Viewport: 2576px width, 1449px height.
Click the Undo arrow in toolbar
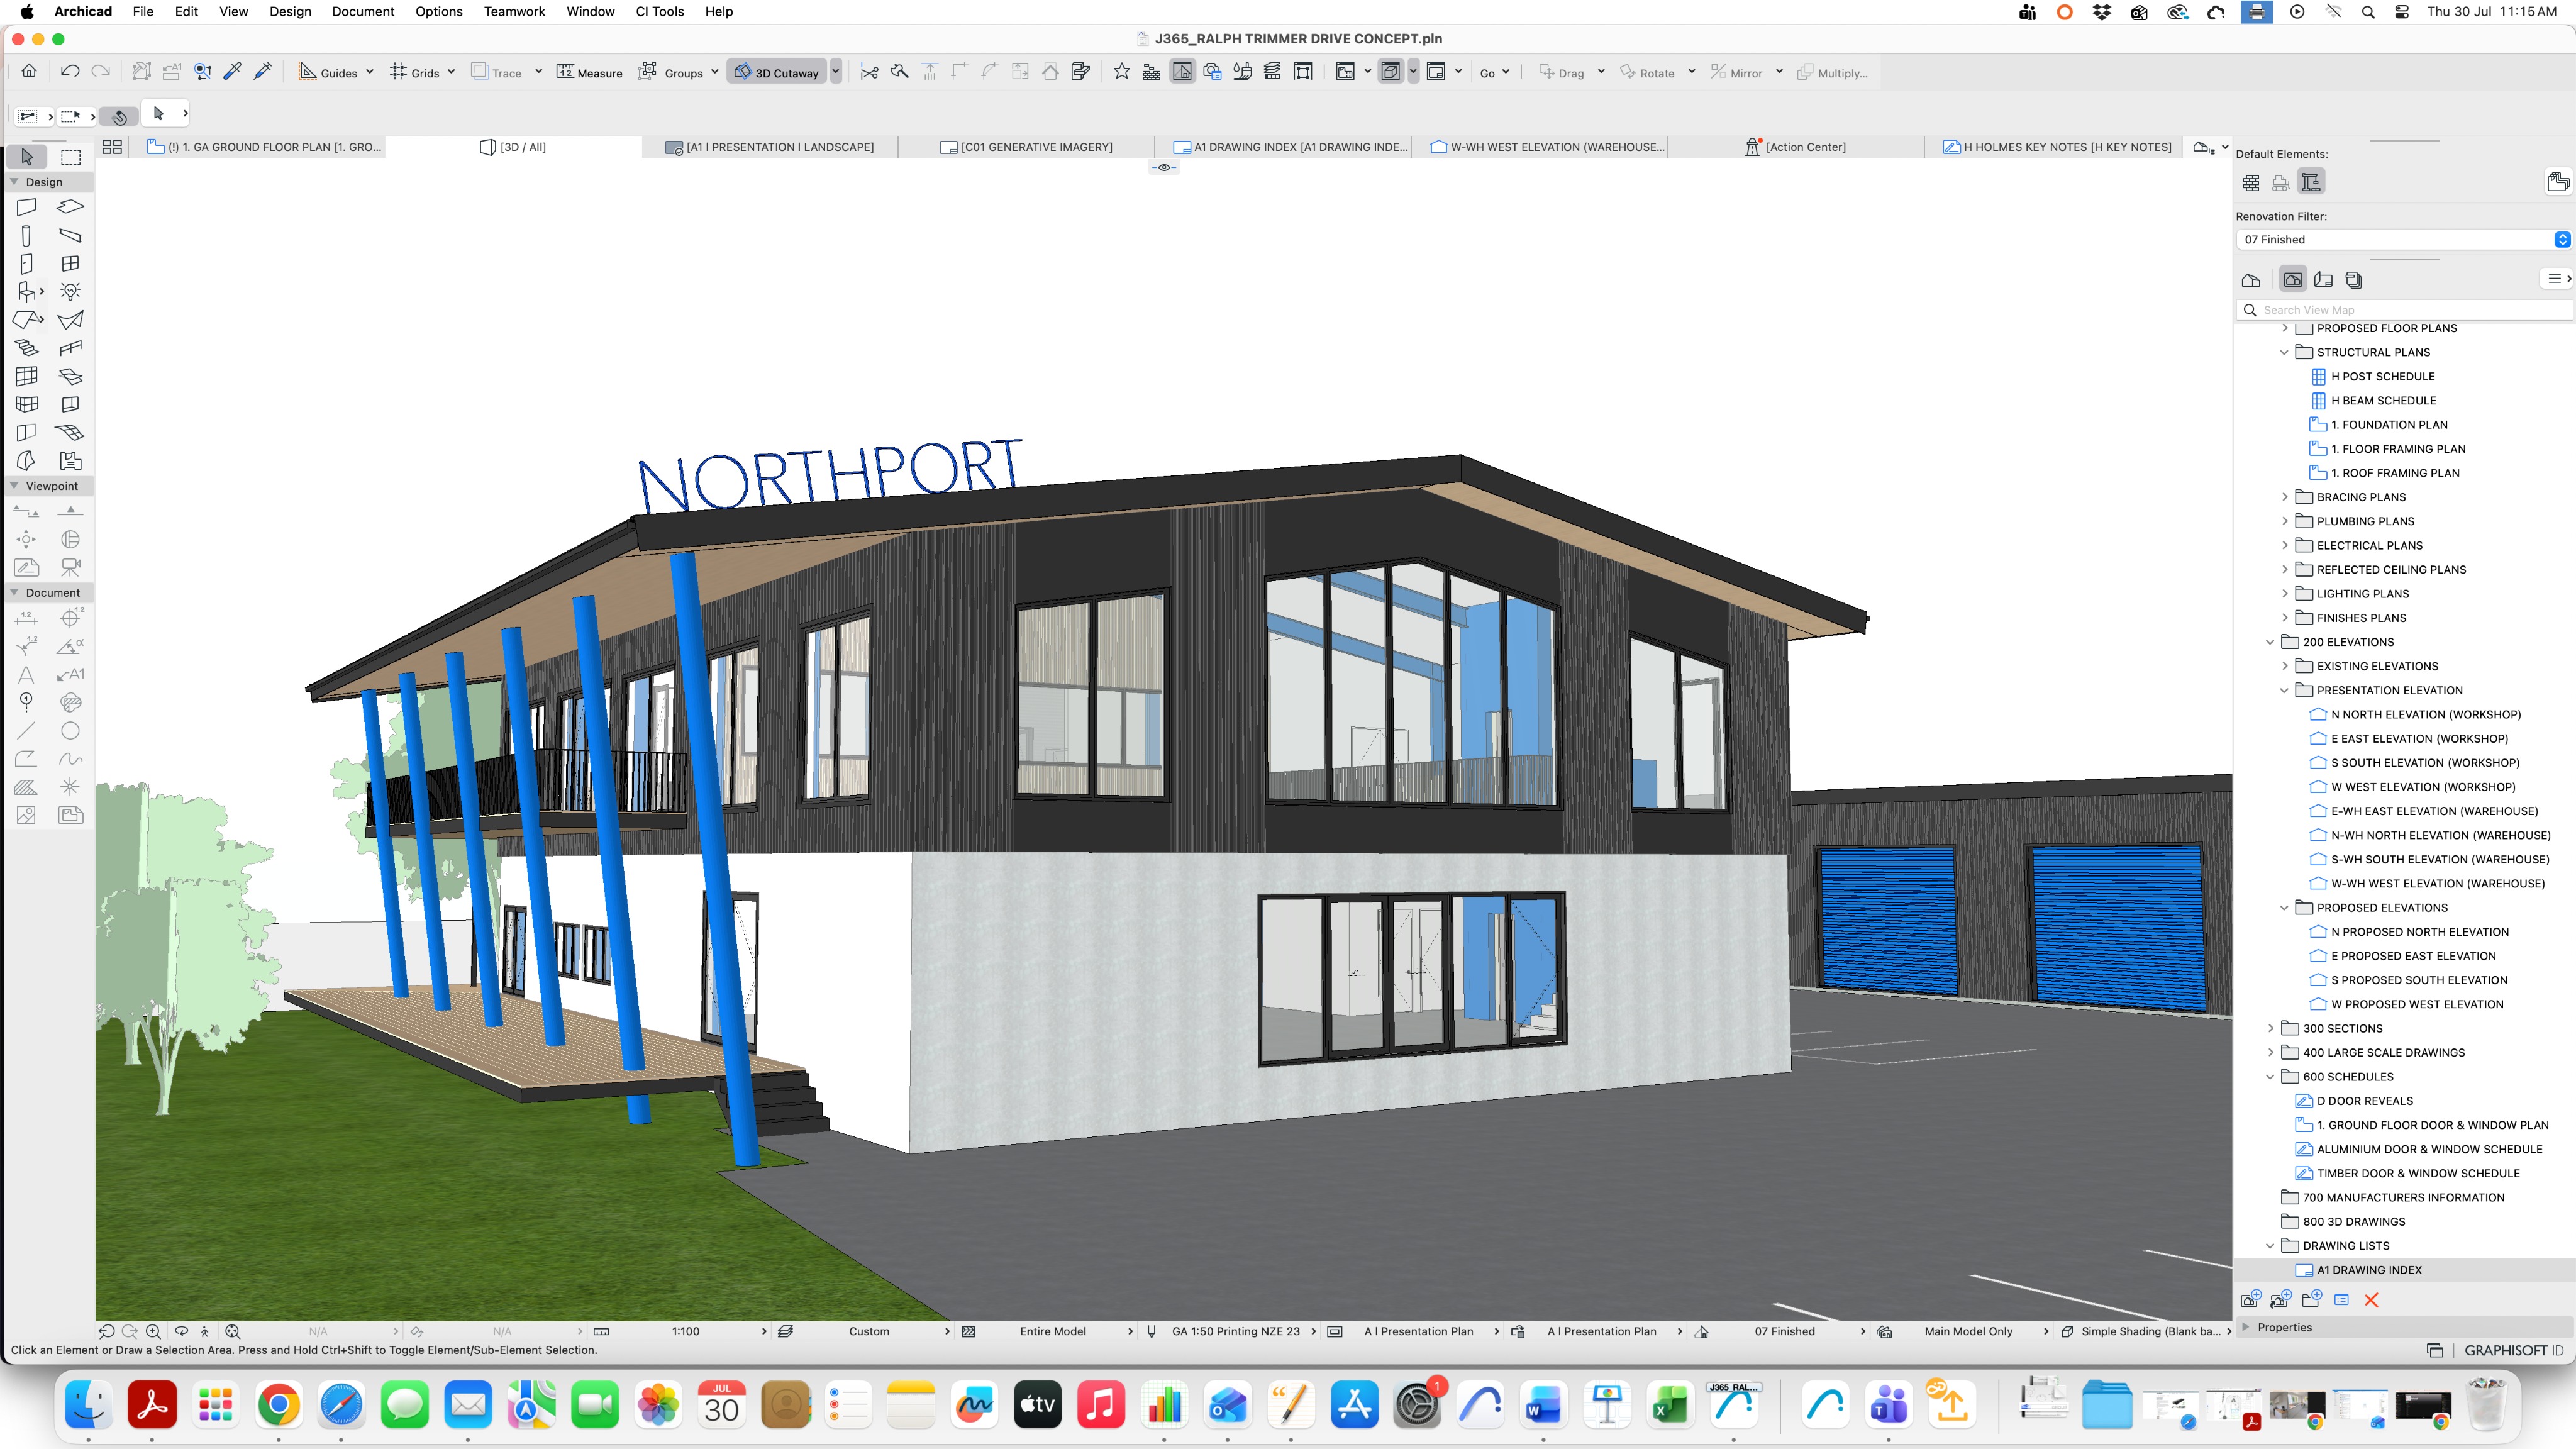point(70,71)
